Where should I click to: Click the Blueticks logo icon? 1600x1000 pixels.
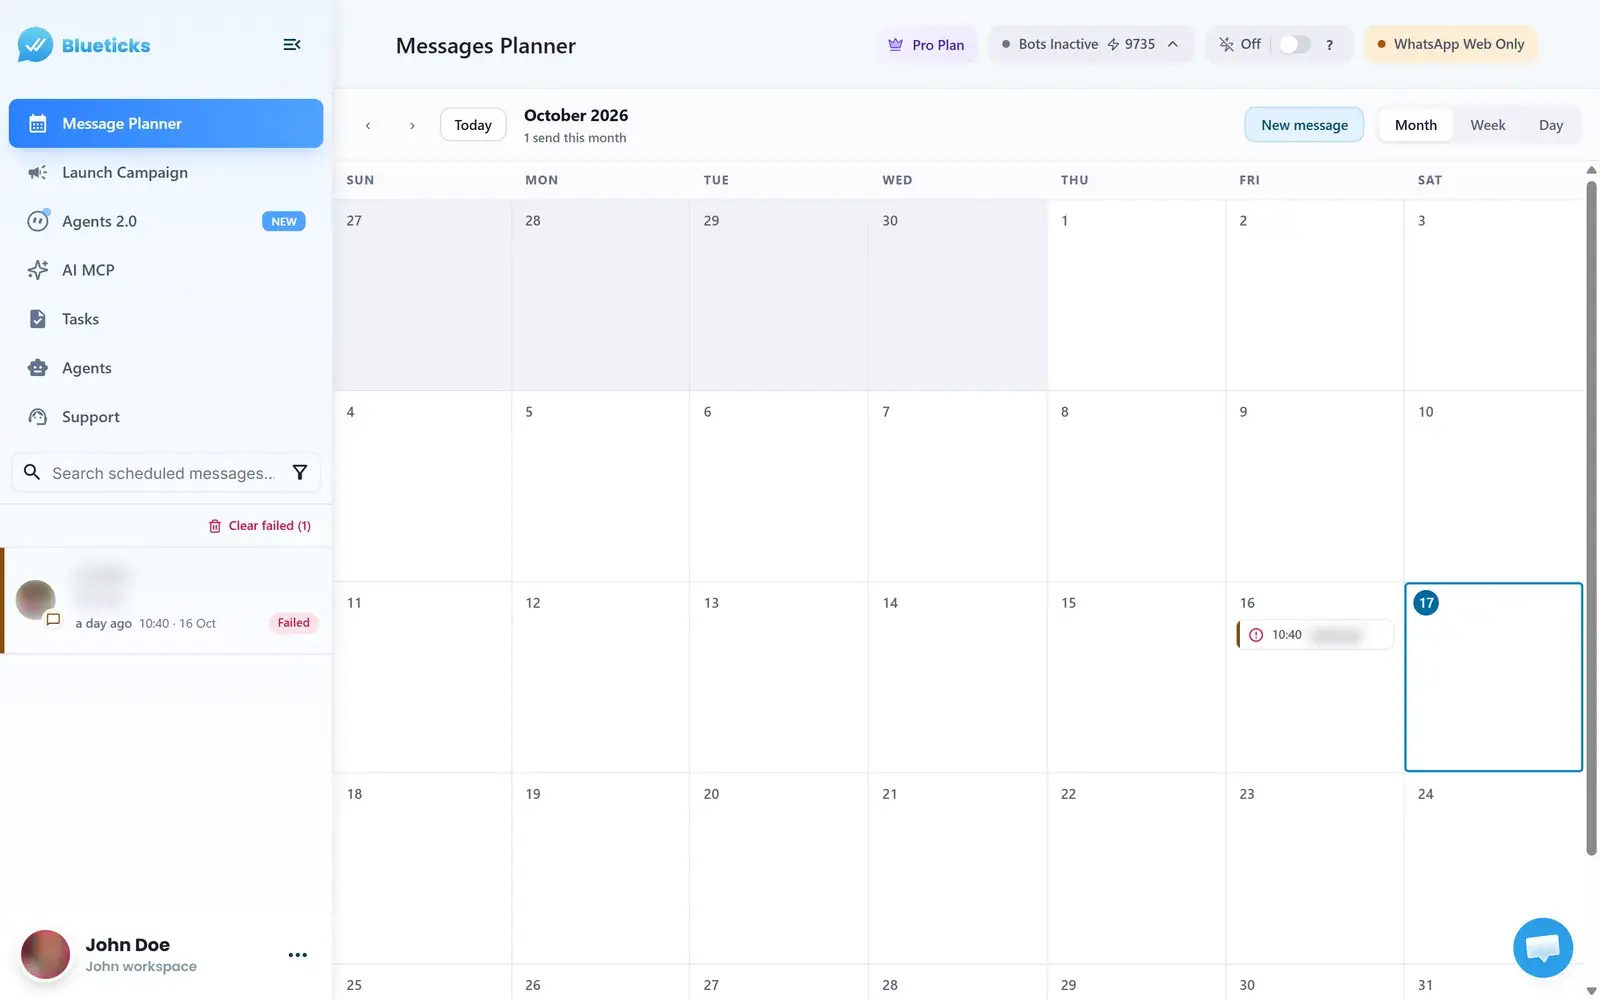pyautogui.click(x=35, y=44)
